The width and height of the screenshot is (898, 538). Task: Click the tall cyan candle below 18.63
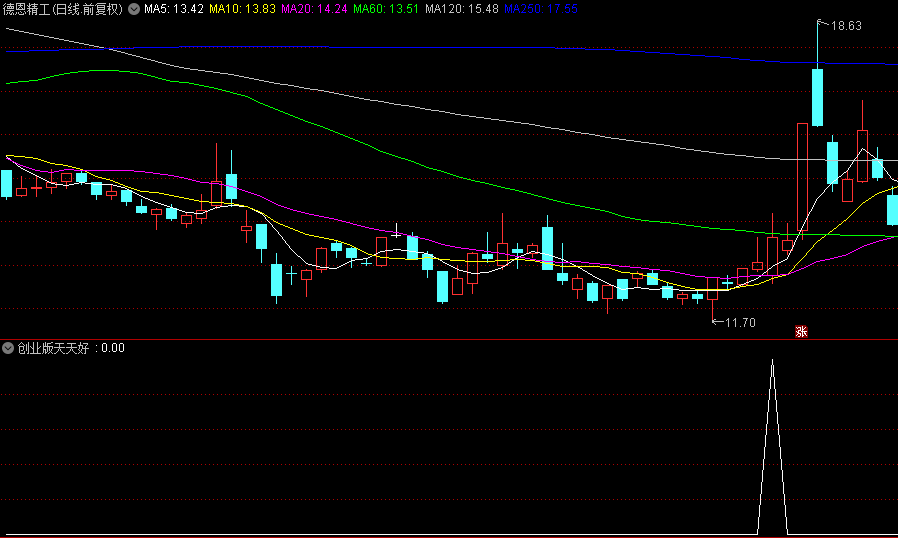point(817,97)
